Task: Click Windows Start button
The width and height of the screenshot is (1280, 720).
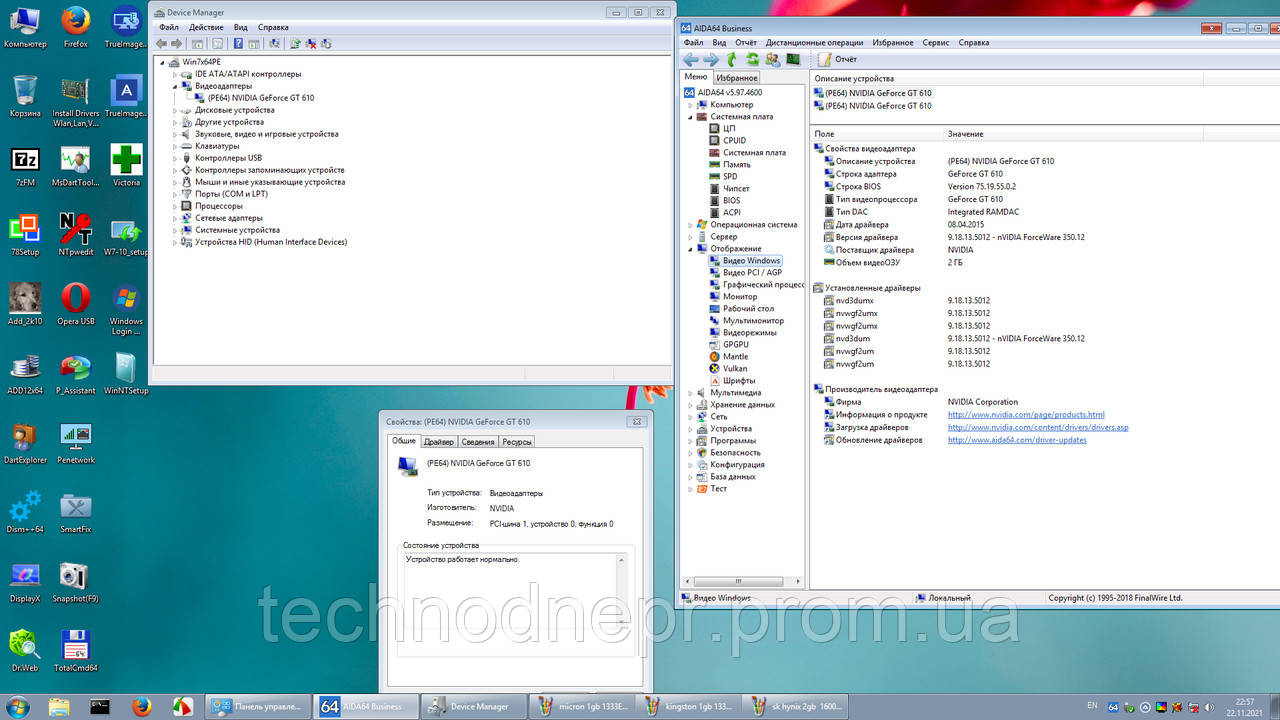Action: coord(20,705)
